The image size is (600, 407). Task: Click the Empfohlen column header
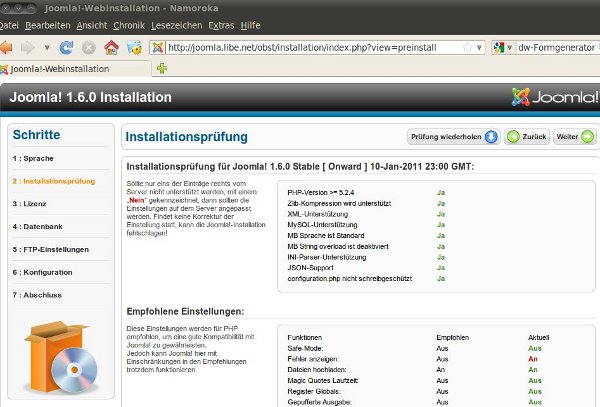pyautogui.click(x=453, y=337)
